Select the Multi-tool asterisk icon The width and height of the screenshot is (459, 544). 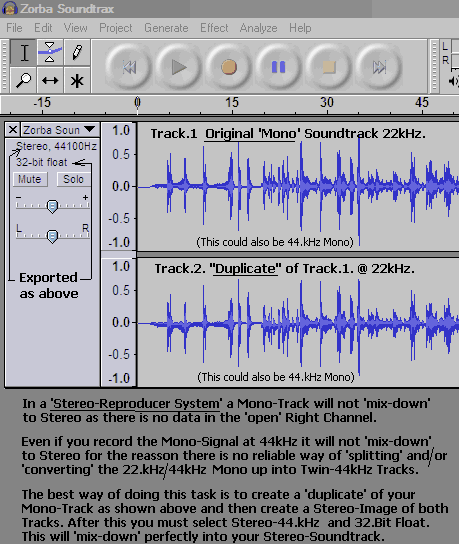[77, 80]
